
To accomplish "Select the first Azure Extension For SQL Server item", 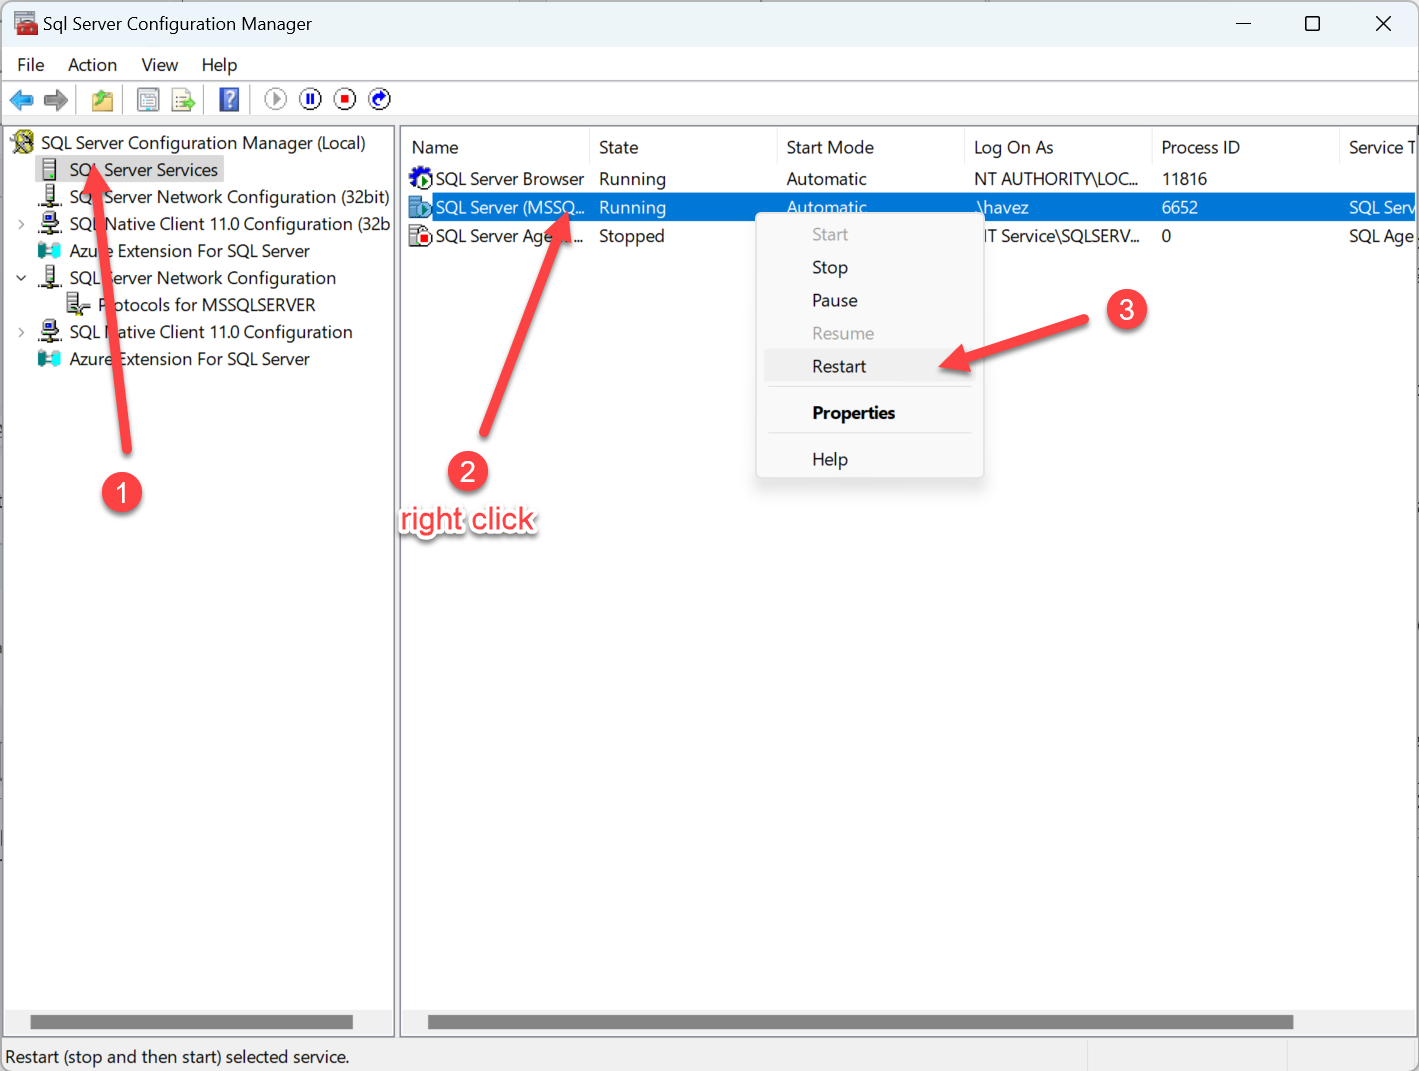I will coord(189,251).
